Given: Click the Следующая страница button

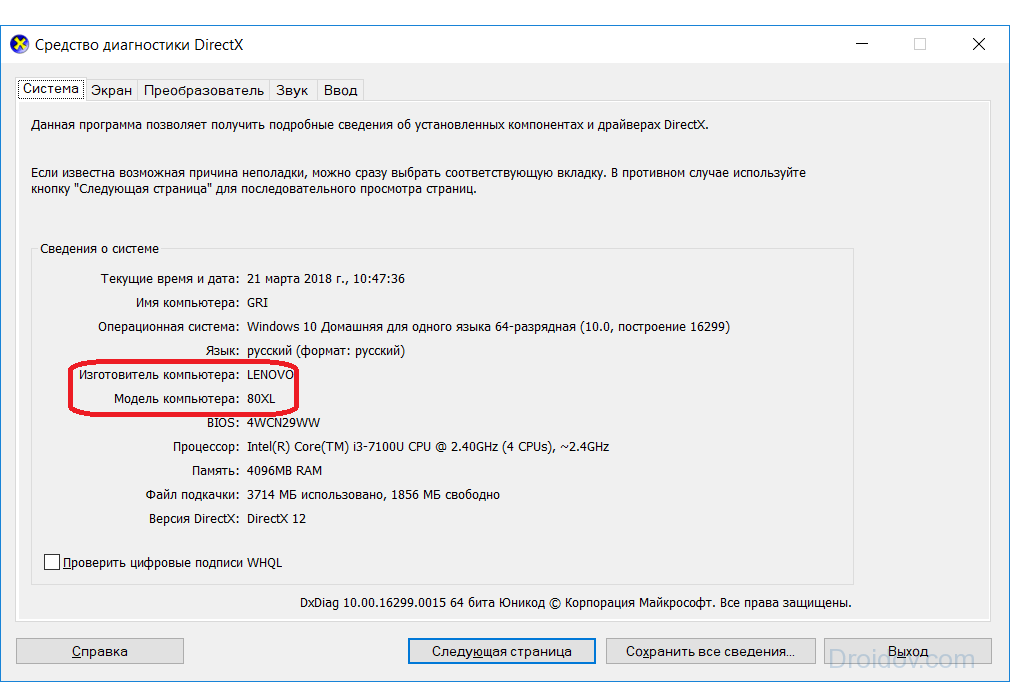Looking at the screenshot, I should tap(501, 651).
